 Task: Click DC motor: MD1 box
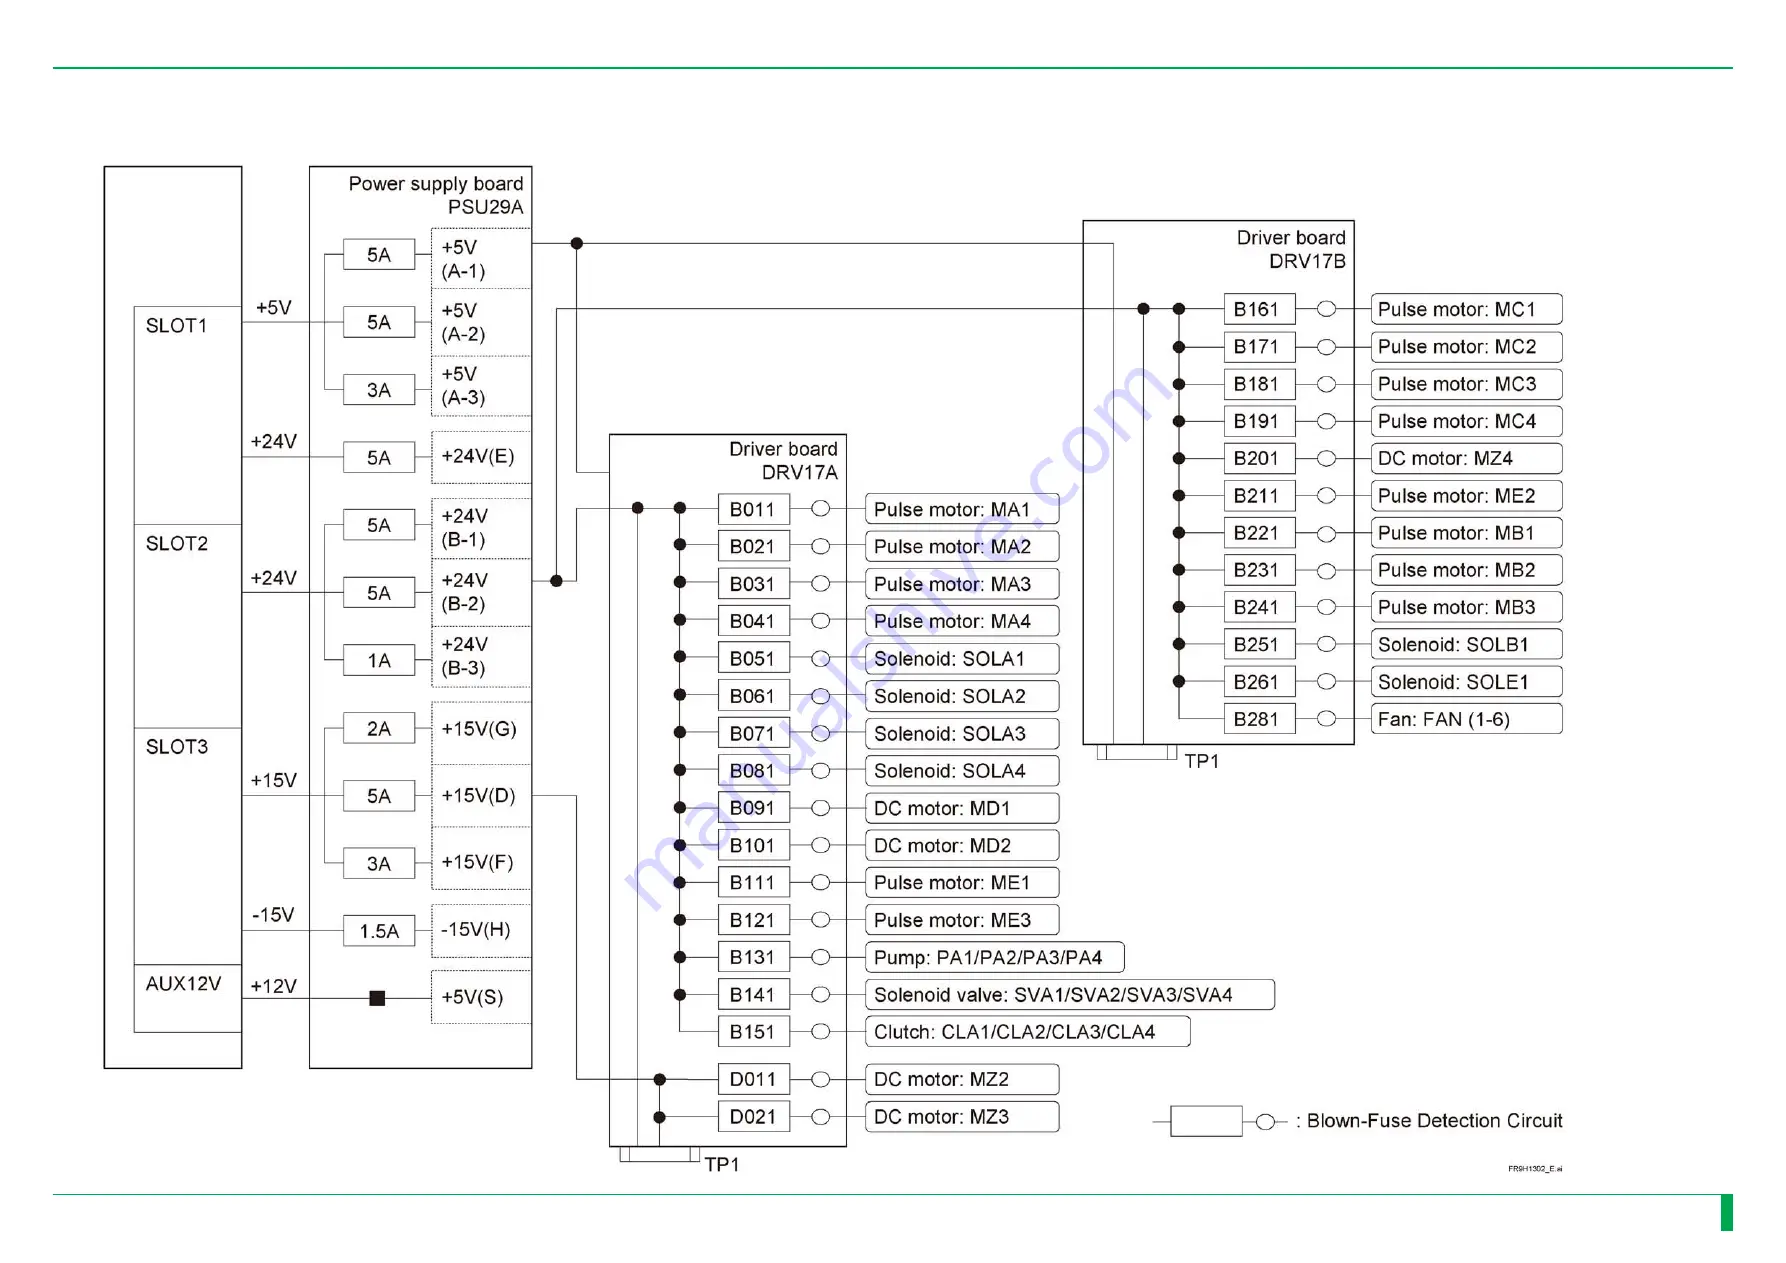(x=961, y=808)
